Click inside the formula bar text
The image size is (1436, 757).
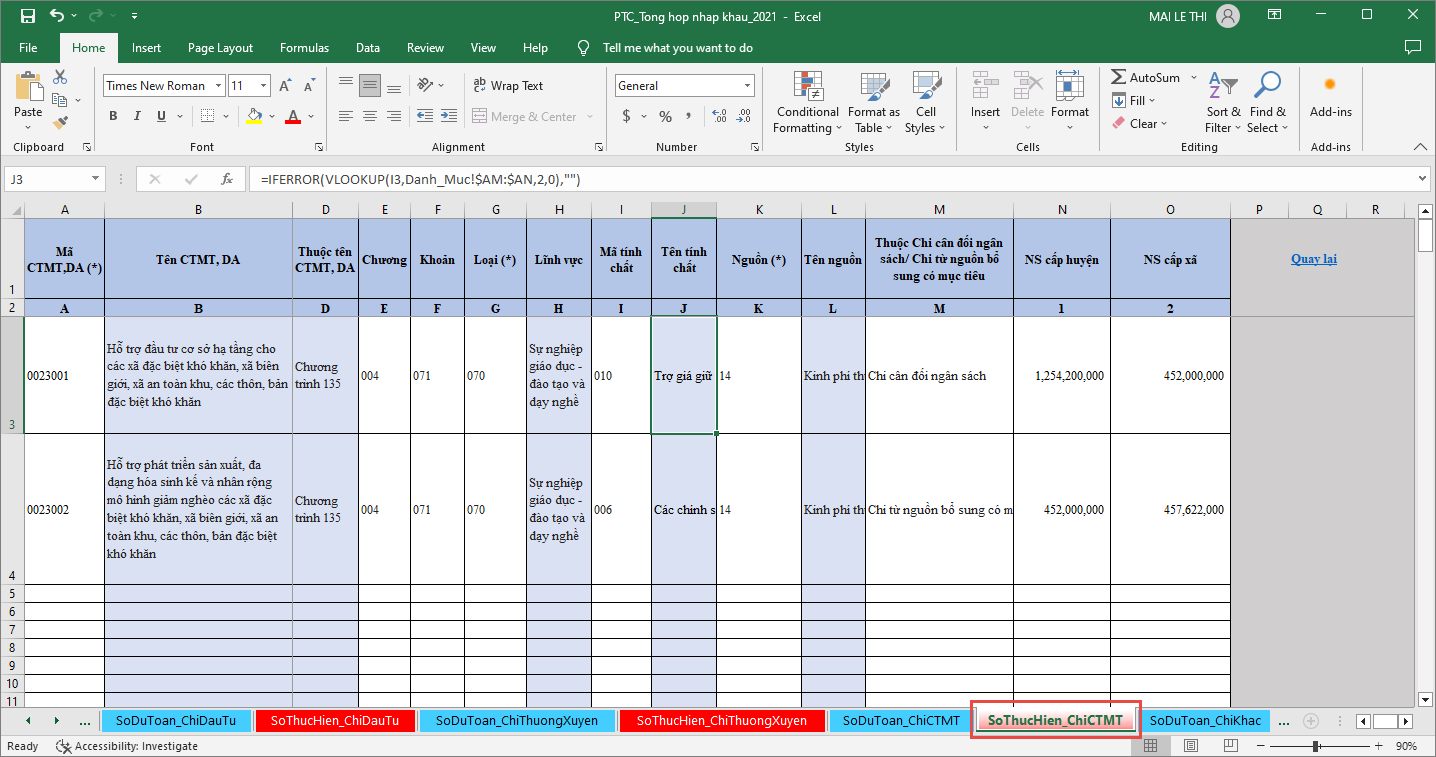700,180
